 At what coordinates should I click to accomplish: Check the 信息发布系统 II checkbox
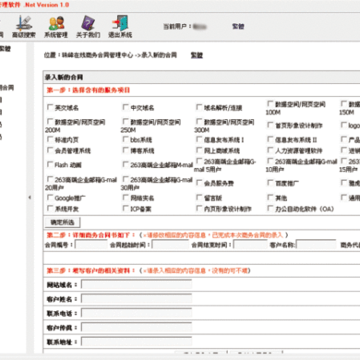(x=270, y=139)
